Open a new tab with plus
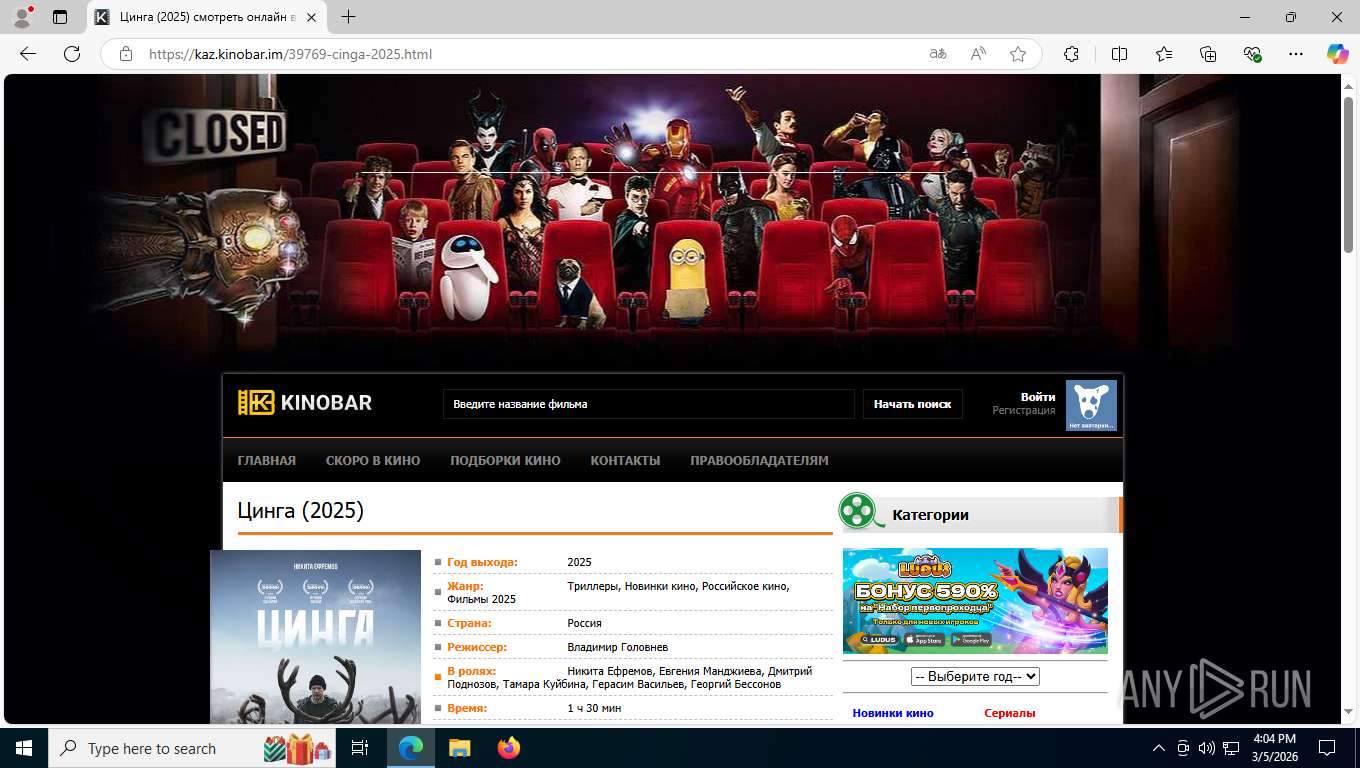Screen dimensions: 1360x768 [348, 17]
